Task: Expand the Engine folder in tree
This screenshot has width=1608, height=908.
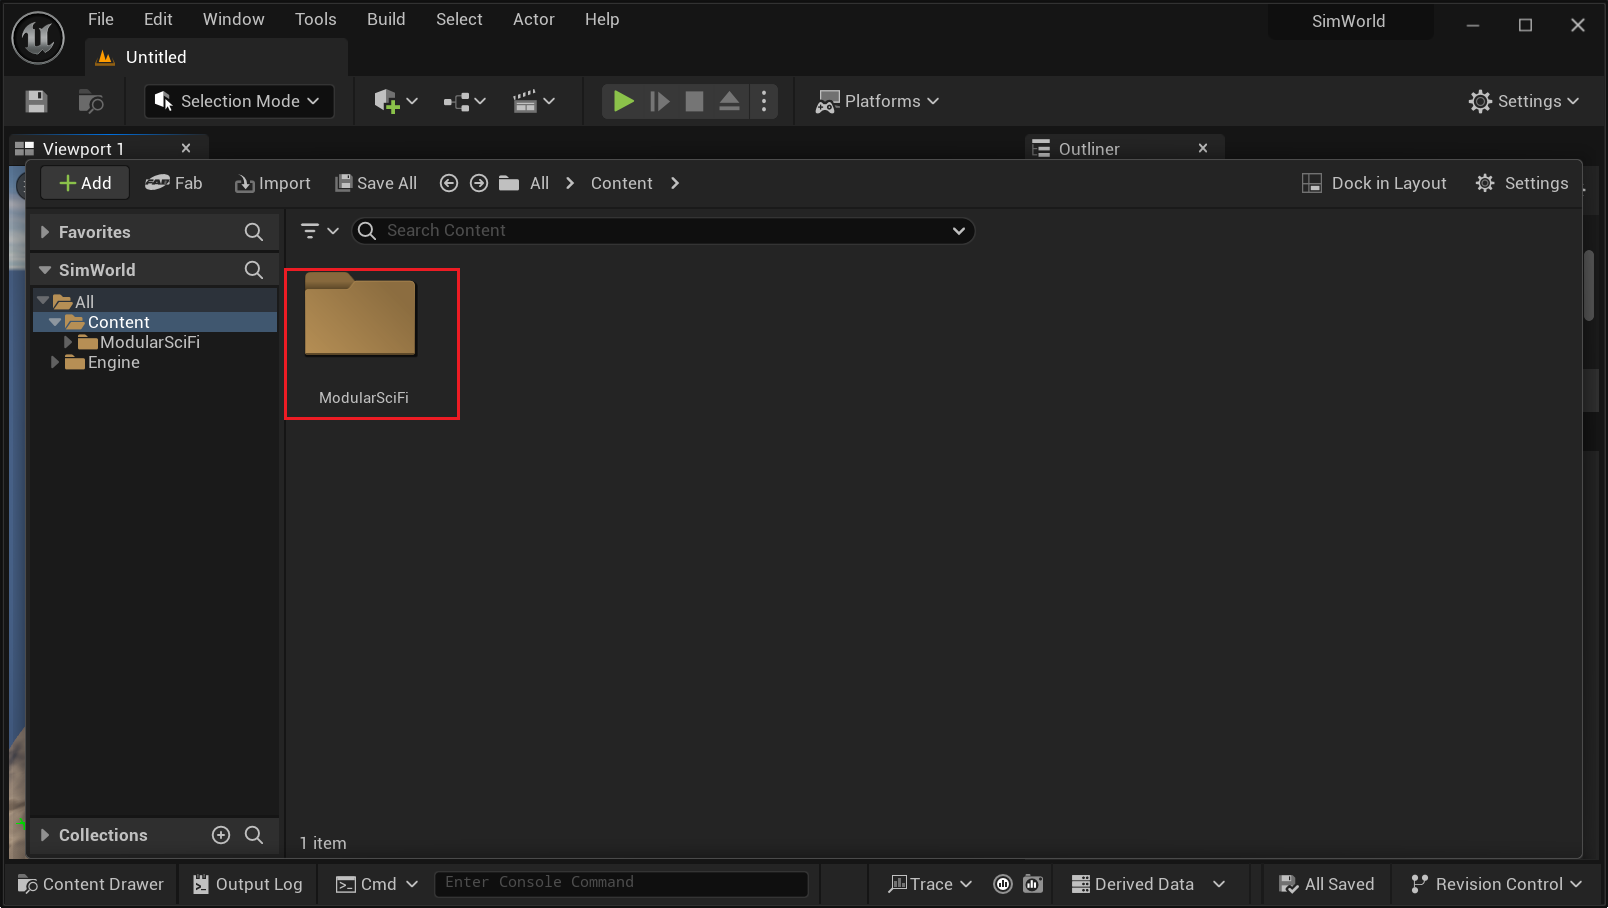Action: pyautogui.click(x=55, y=362)
